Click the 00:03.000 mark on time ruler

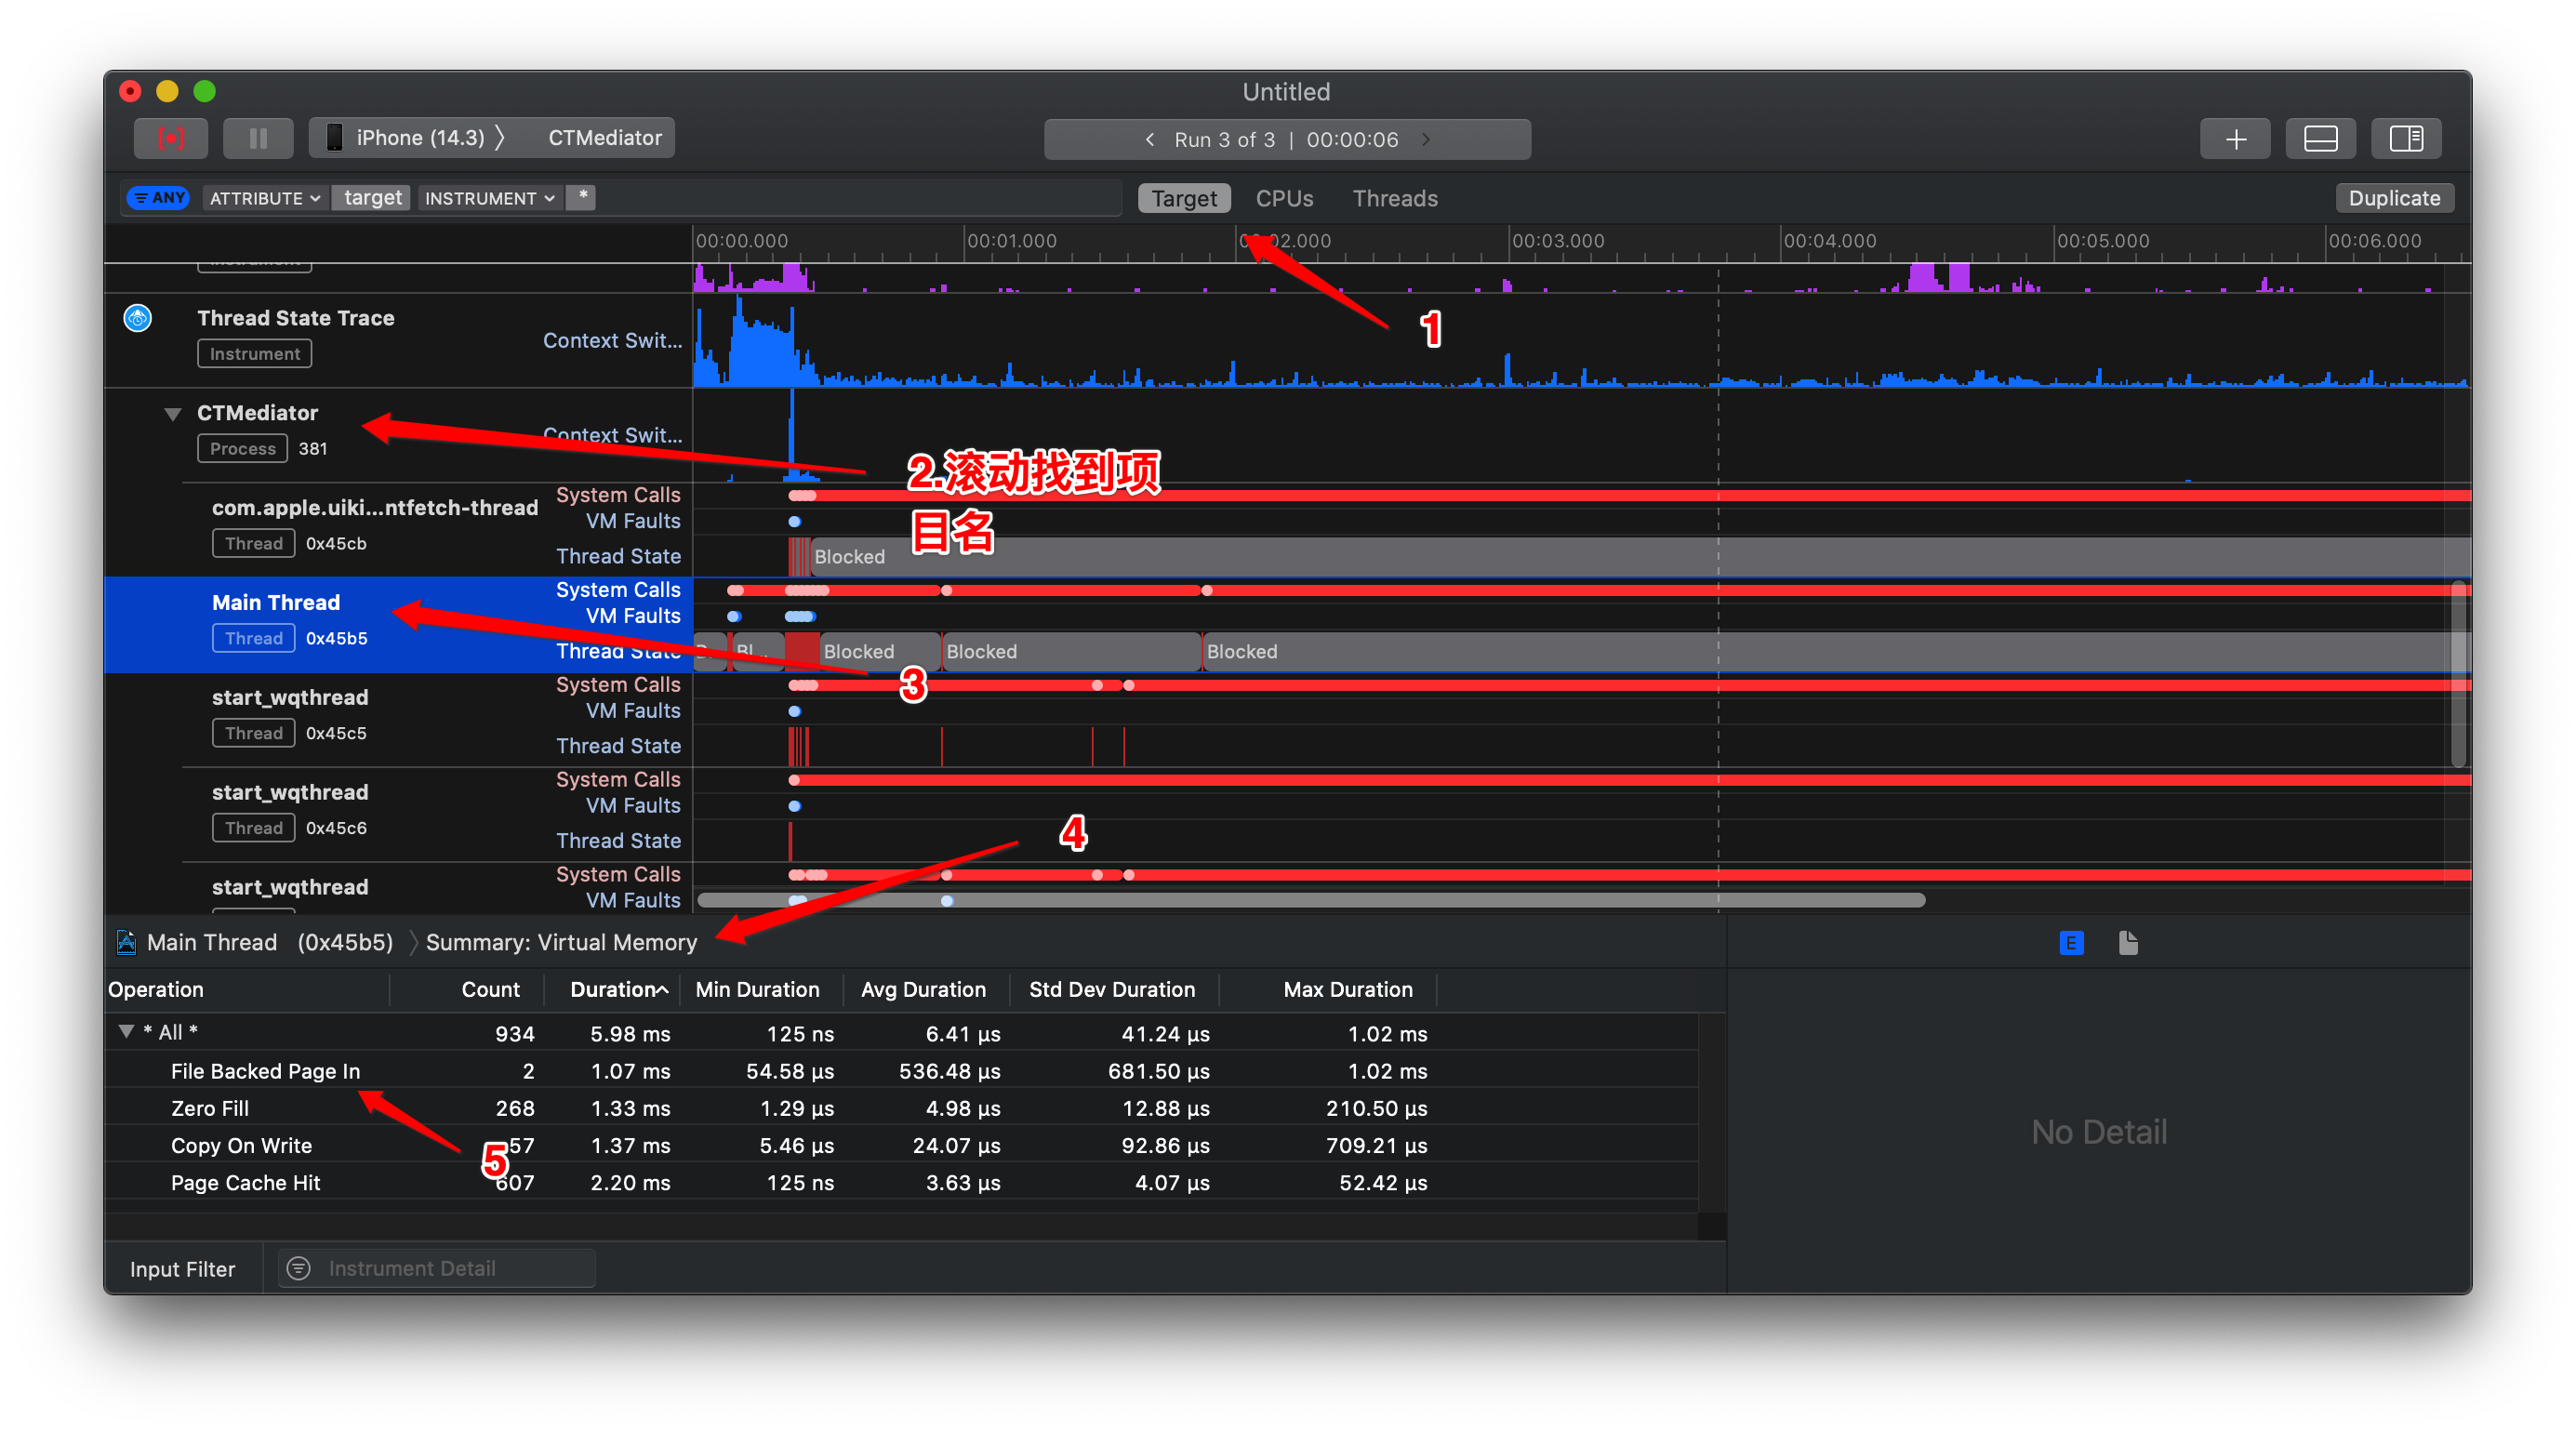(1556, 241)
